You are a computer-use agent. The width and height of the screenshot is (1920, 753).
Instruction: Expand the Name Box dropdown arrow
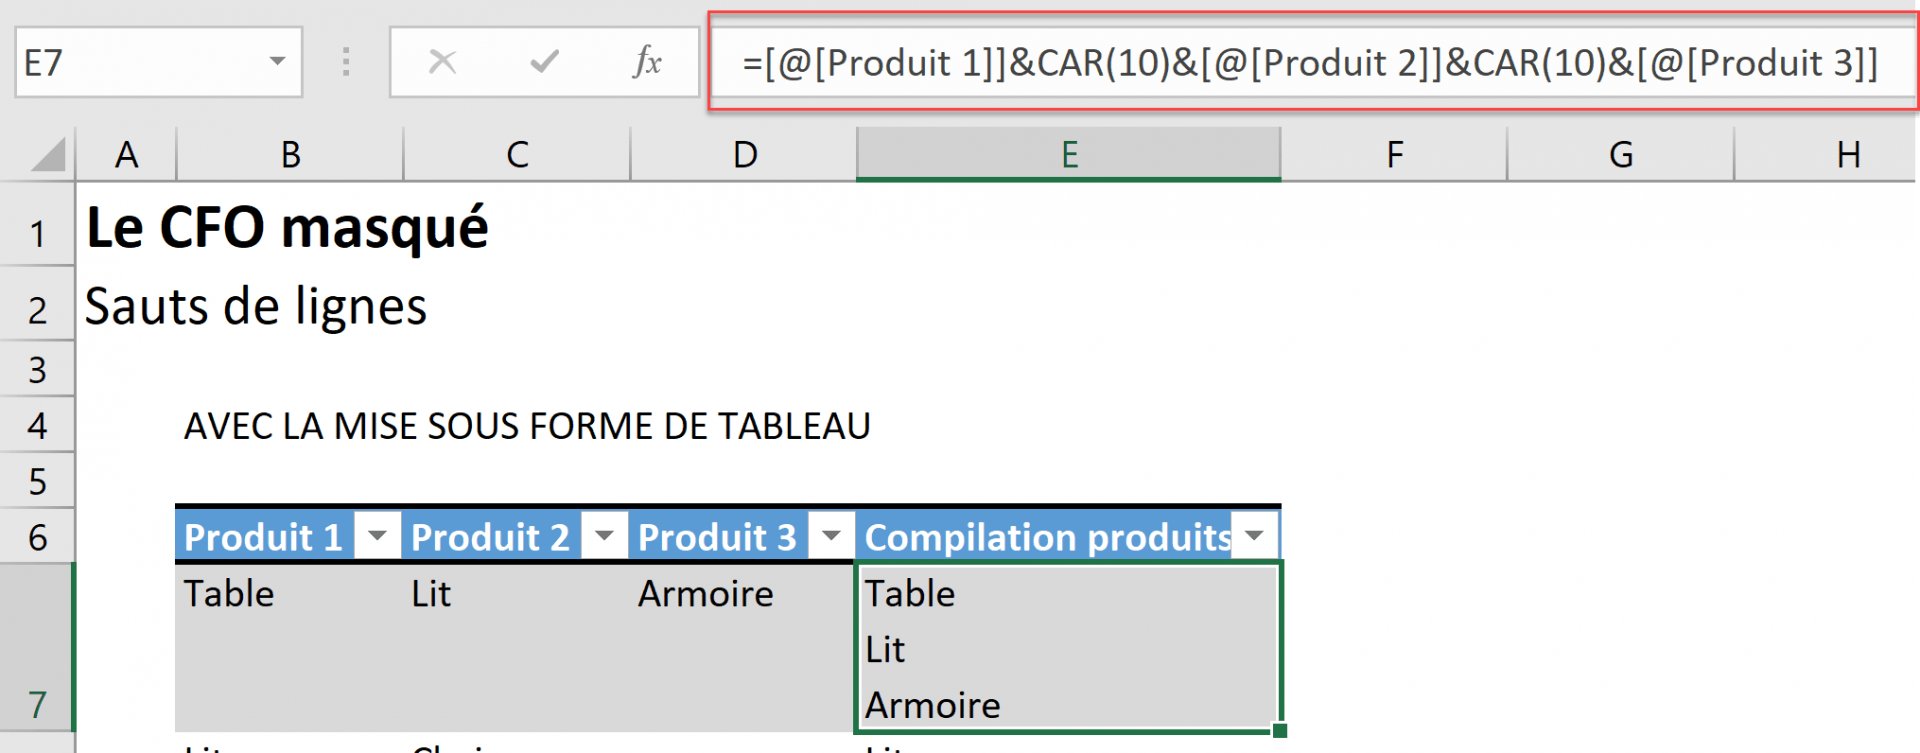pos(277,63)
